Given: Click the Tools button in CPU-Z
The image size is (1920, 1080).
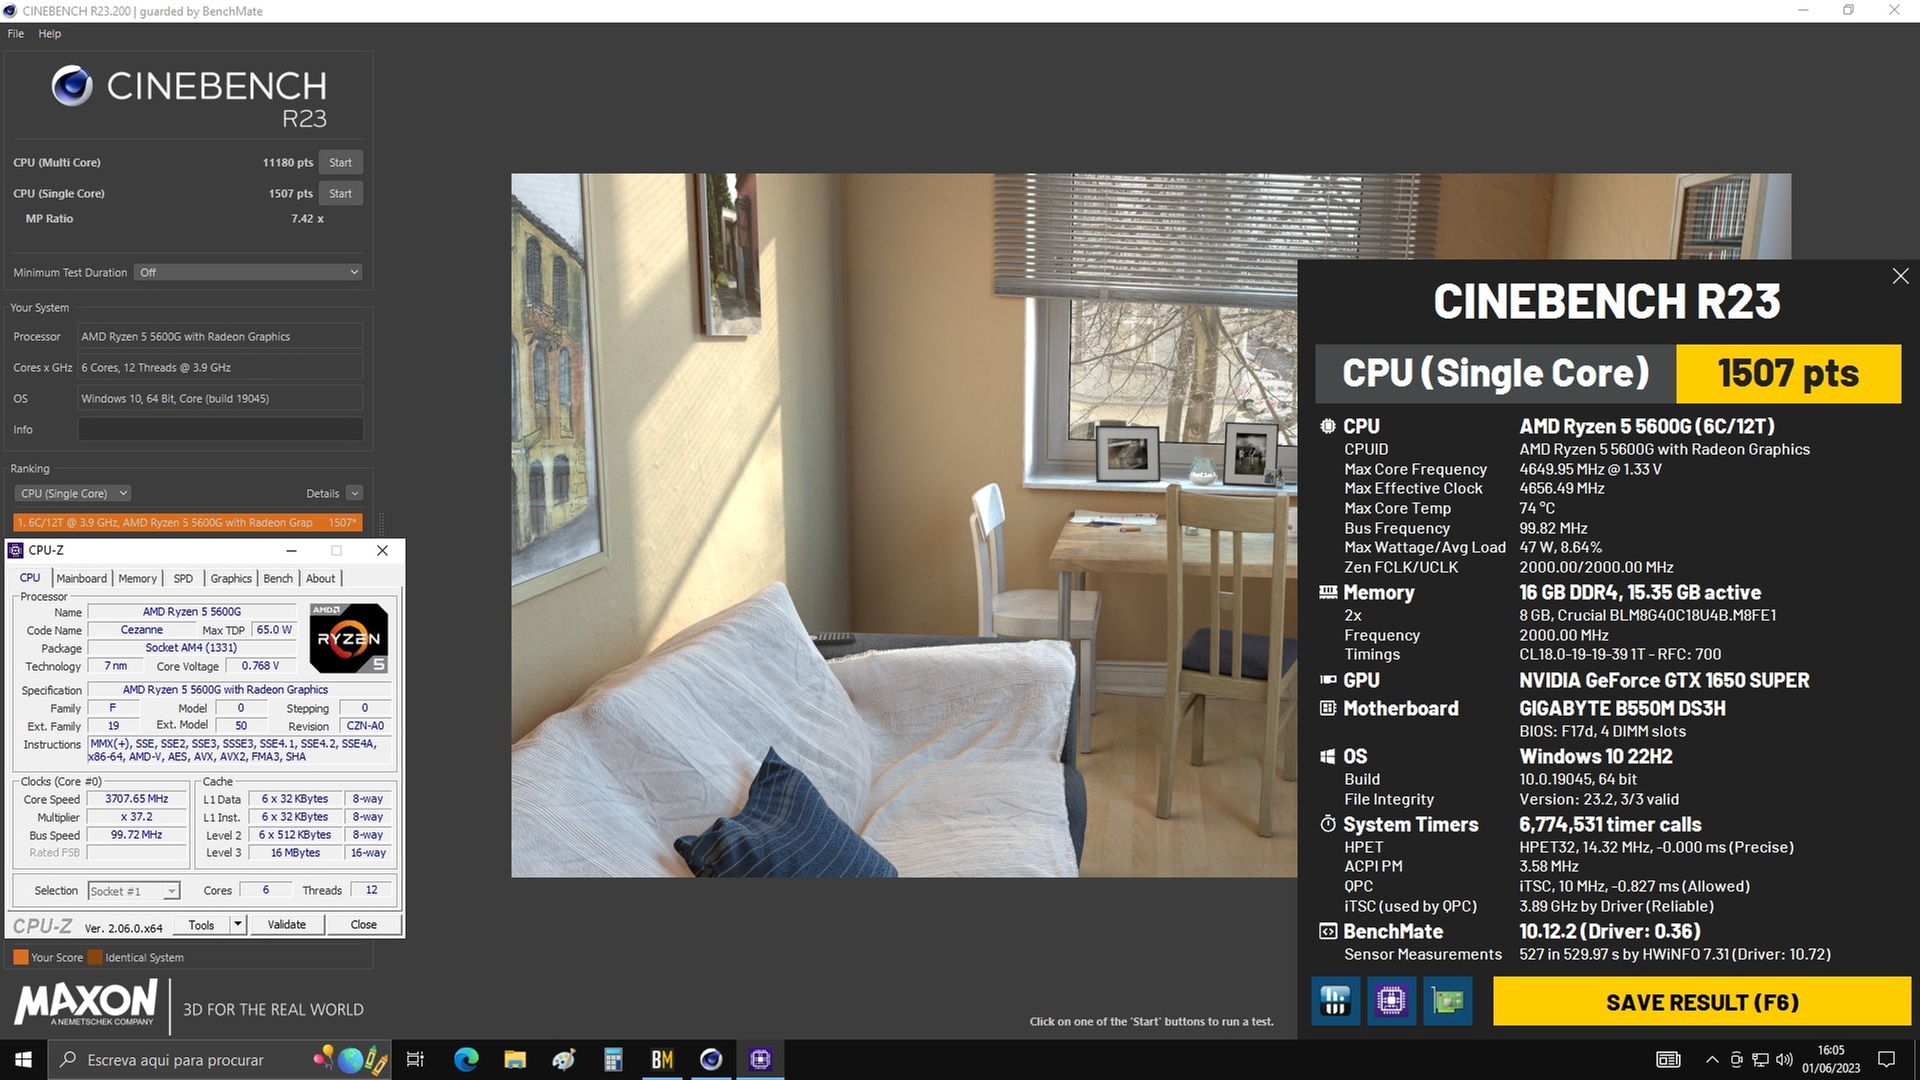Looking at the screenshot, I should coord(201,925).
